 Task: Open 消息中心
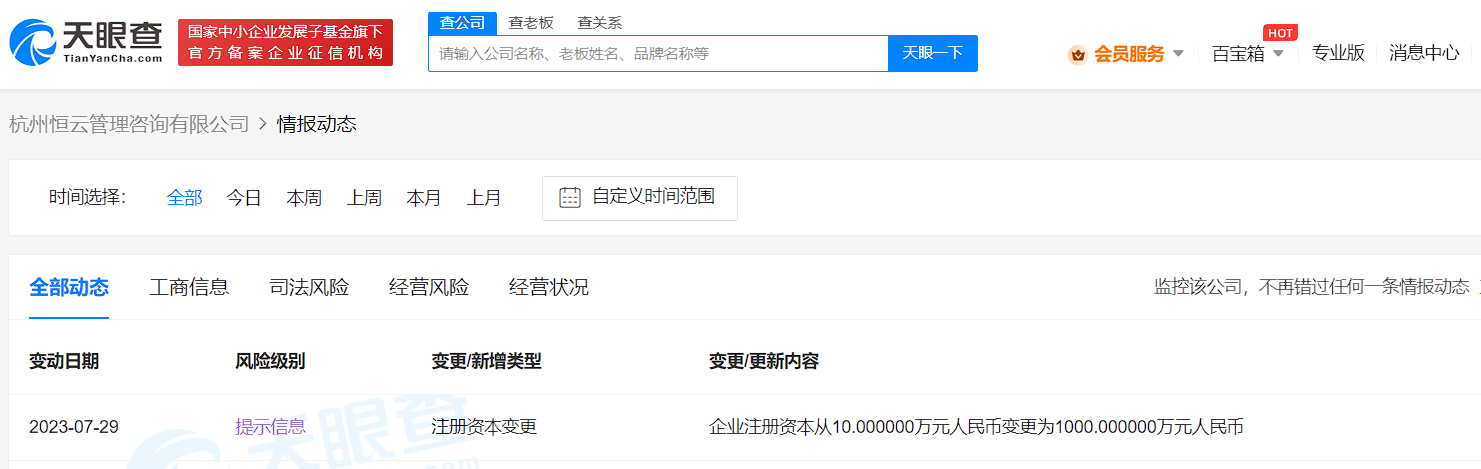pos(1424,54)
